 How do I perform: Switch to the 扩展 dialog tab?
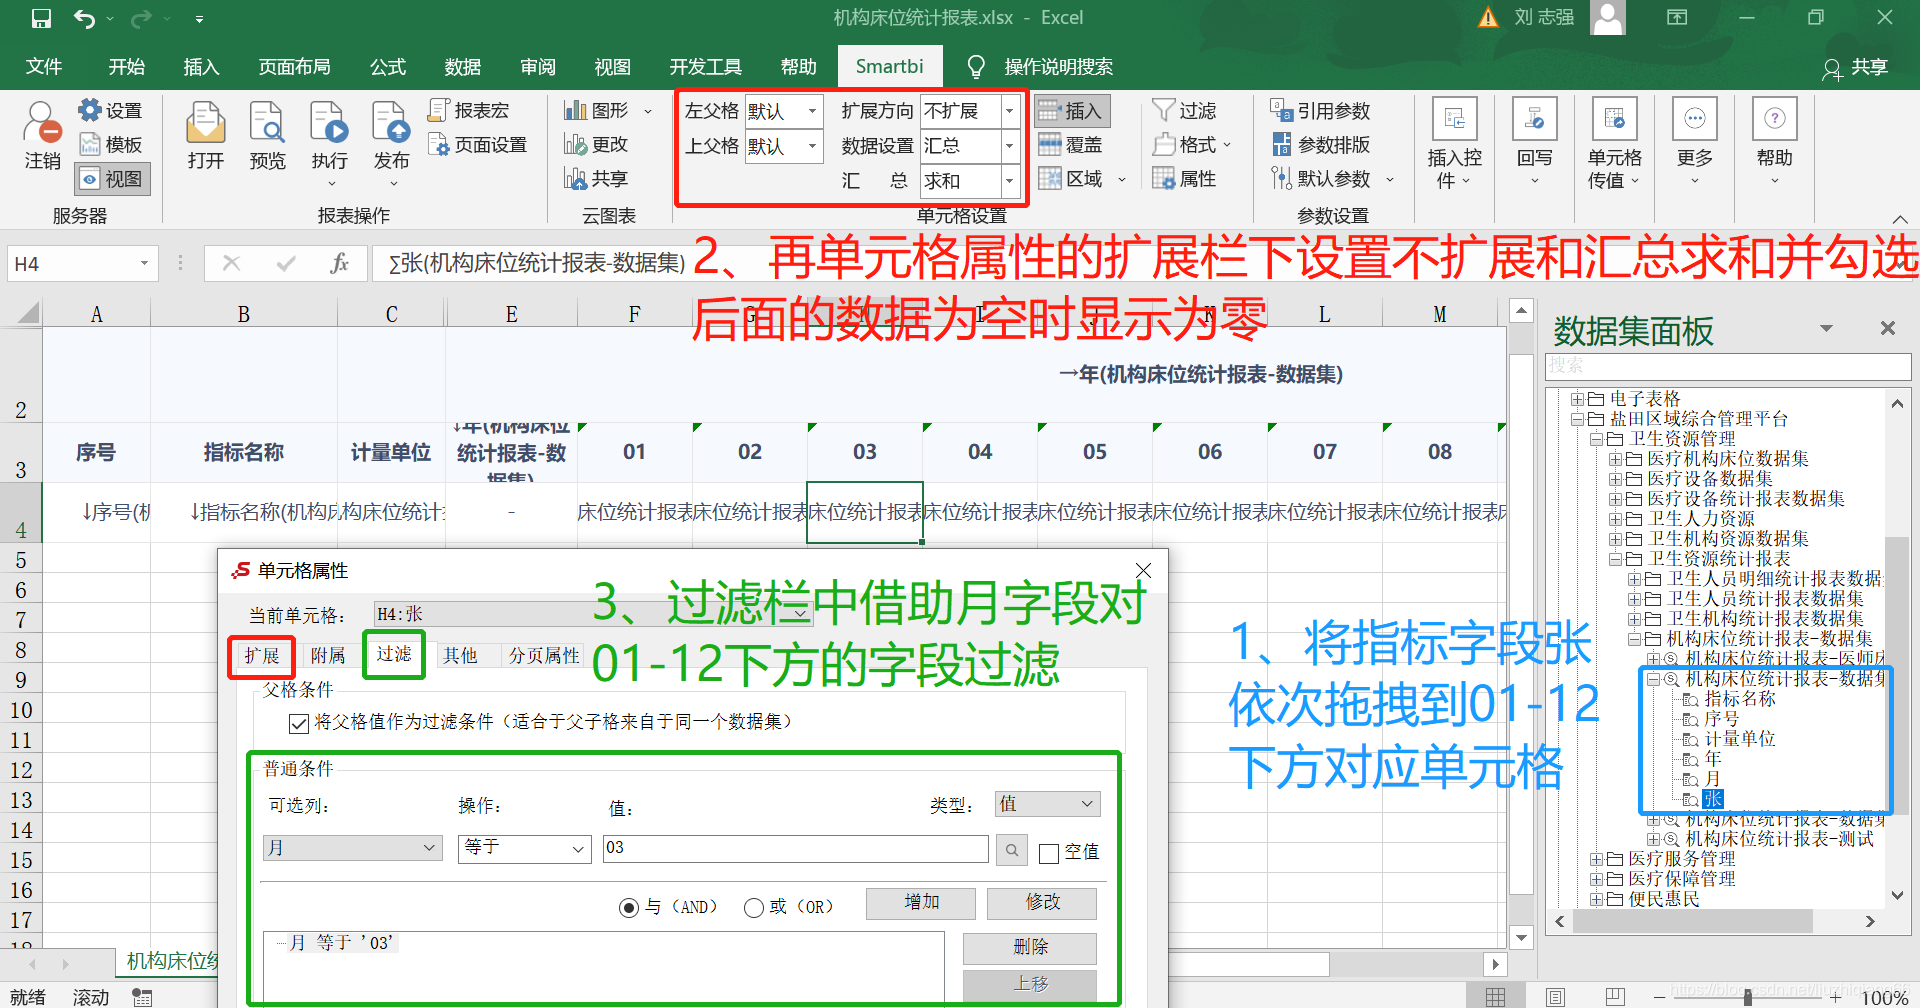261,656
